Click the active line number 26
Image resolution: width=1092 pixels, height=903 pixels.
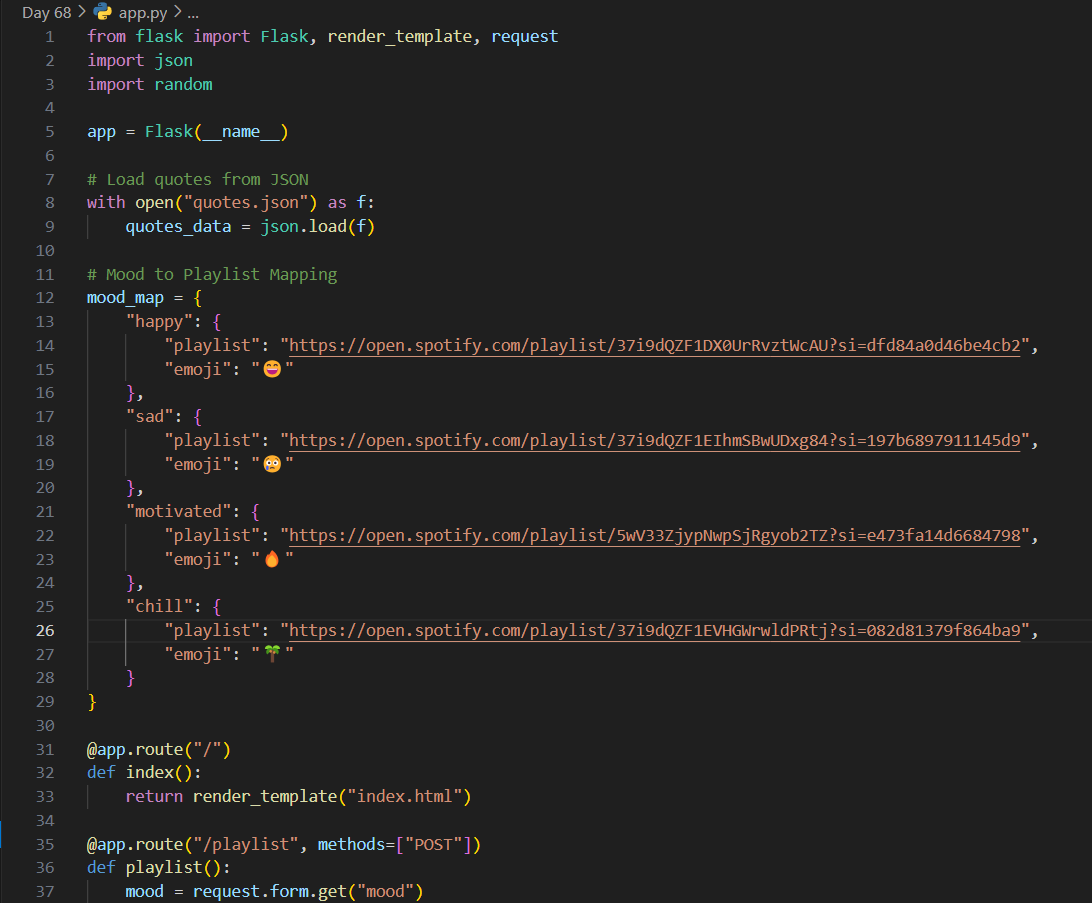point(45,631)
